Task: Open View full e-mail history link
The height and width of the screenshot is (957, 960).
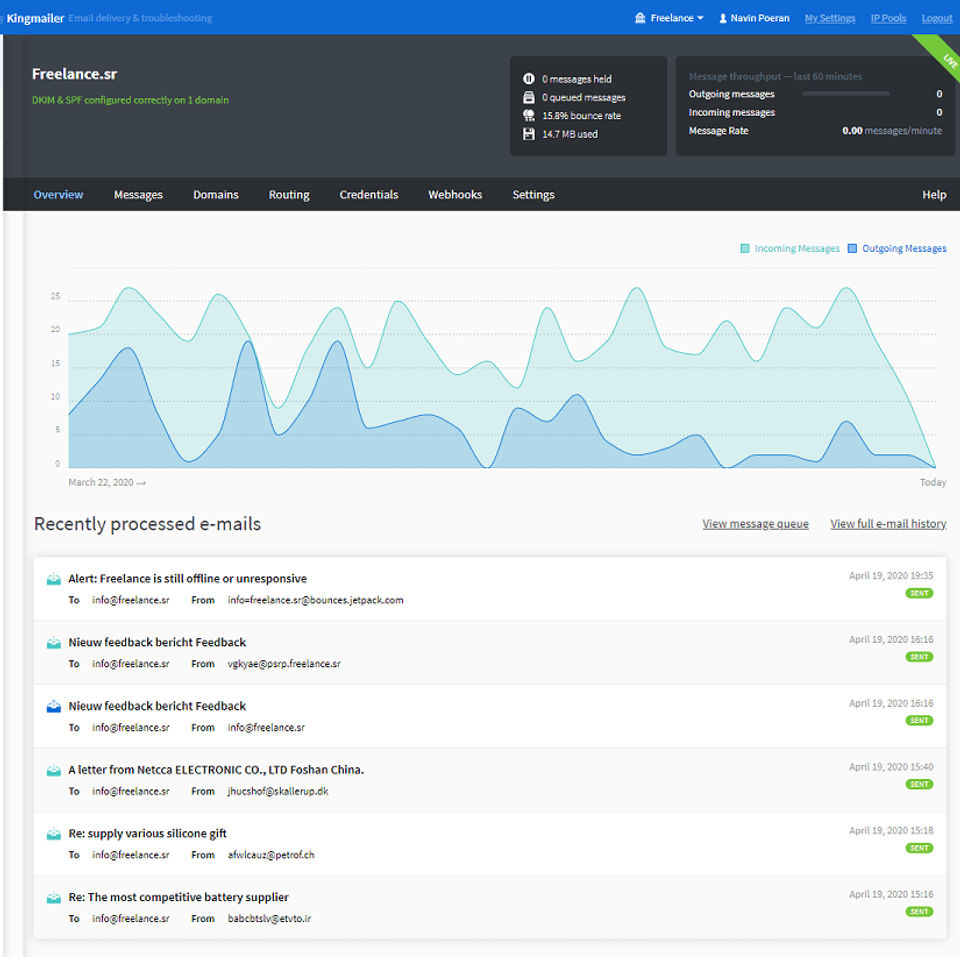Action: click(x=888, y=524)
